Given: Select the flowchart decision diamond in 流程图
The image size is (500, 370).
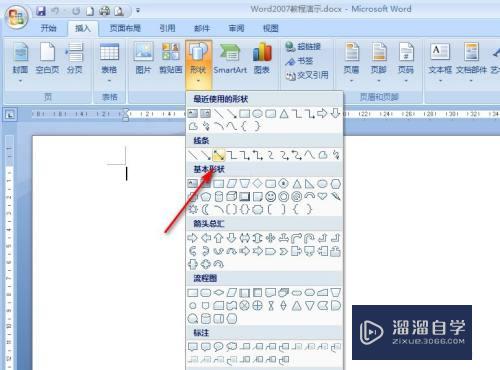Looking at the screenshot, I should (219, 293).
